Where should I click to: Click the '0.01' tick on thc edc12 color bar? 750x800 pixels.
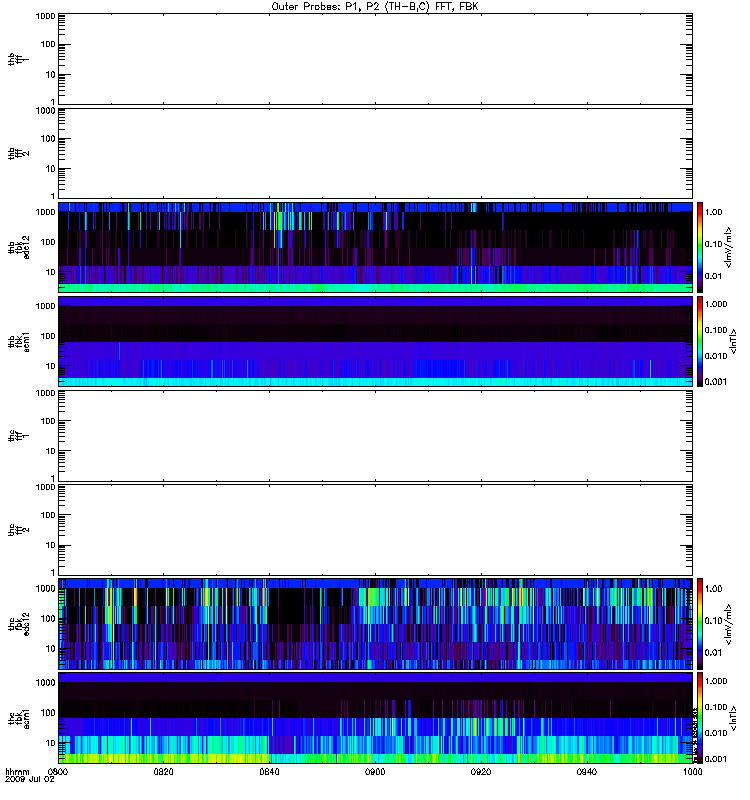click(x=713, y=653)
